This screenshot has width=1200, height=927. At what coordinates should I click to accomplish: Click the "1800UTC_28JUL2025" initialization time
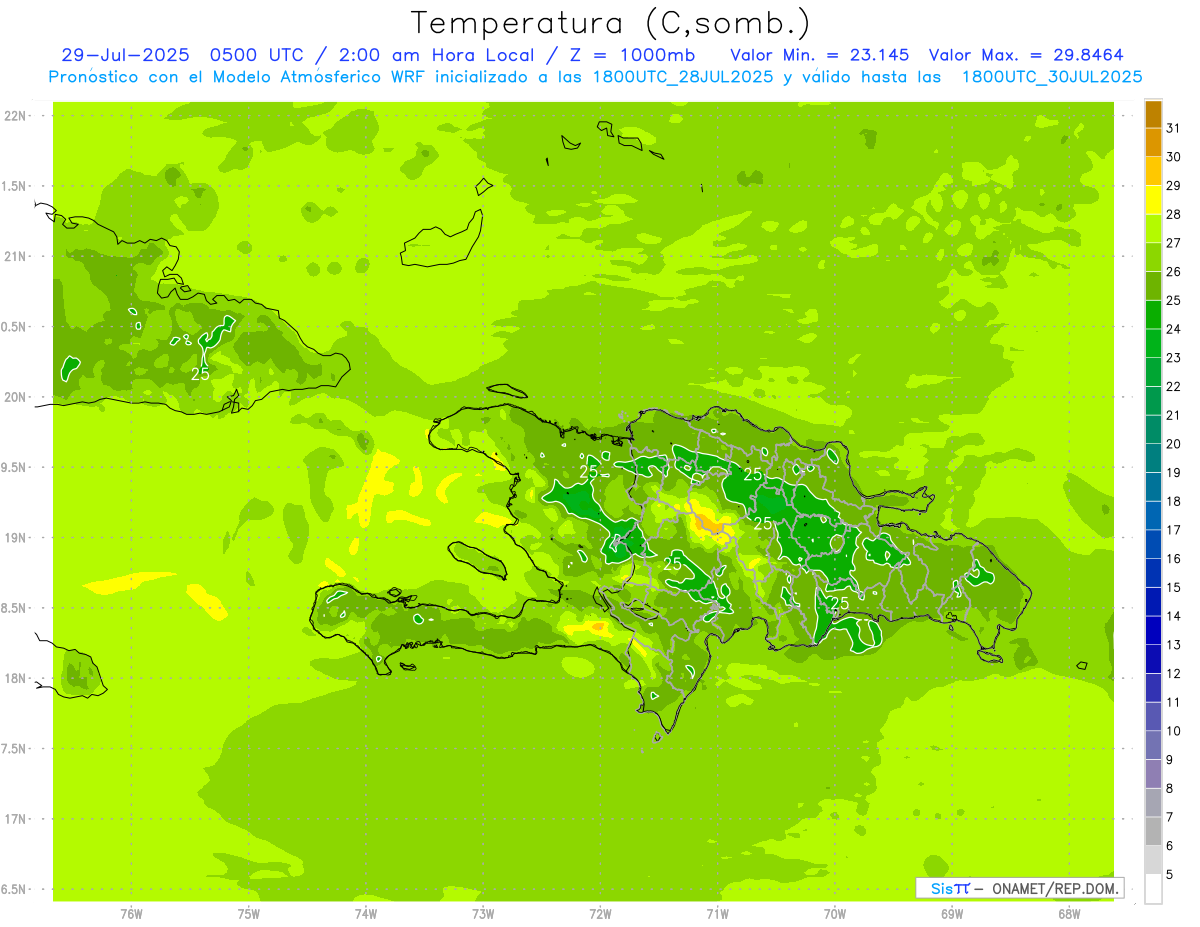(x=682, y=77)
